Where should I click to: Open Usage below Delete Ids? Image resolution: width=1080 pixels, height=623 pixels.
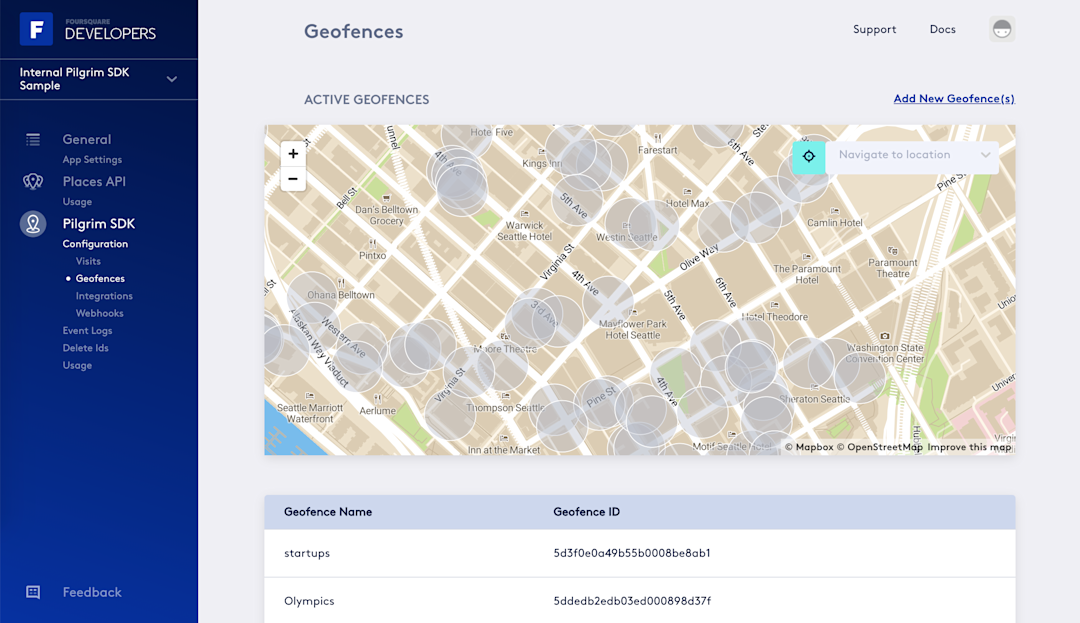click(77, 366)
